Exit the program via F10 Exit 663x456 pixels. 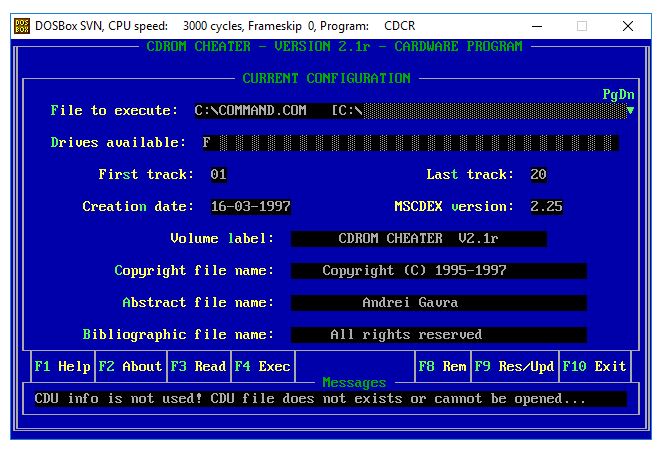click(594, 367)
